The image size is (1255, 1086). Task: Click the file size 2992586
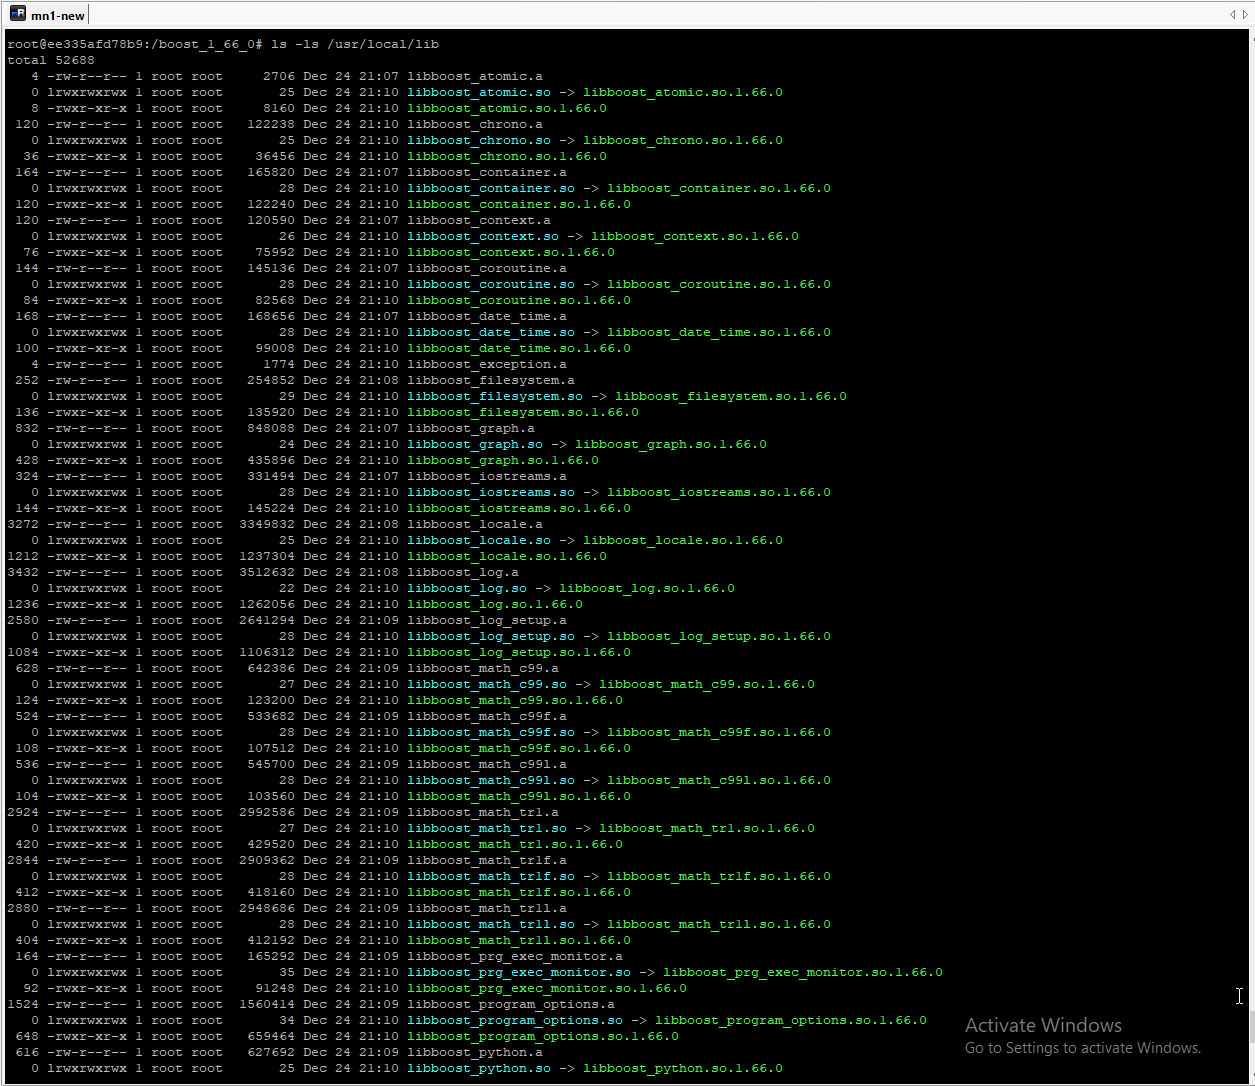(x=267, y=812)
